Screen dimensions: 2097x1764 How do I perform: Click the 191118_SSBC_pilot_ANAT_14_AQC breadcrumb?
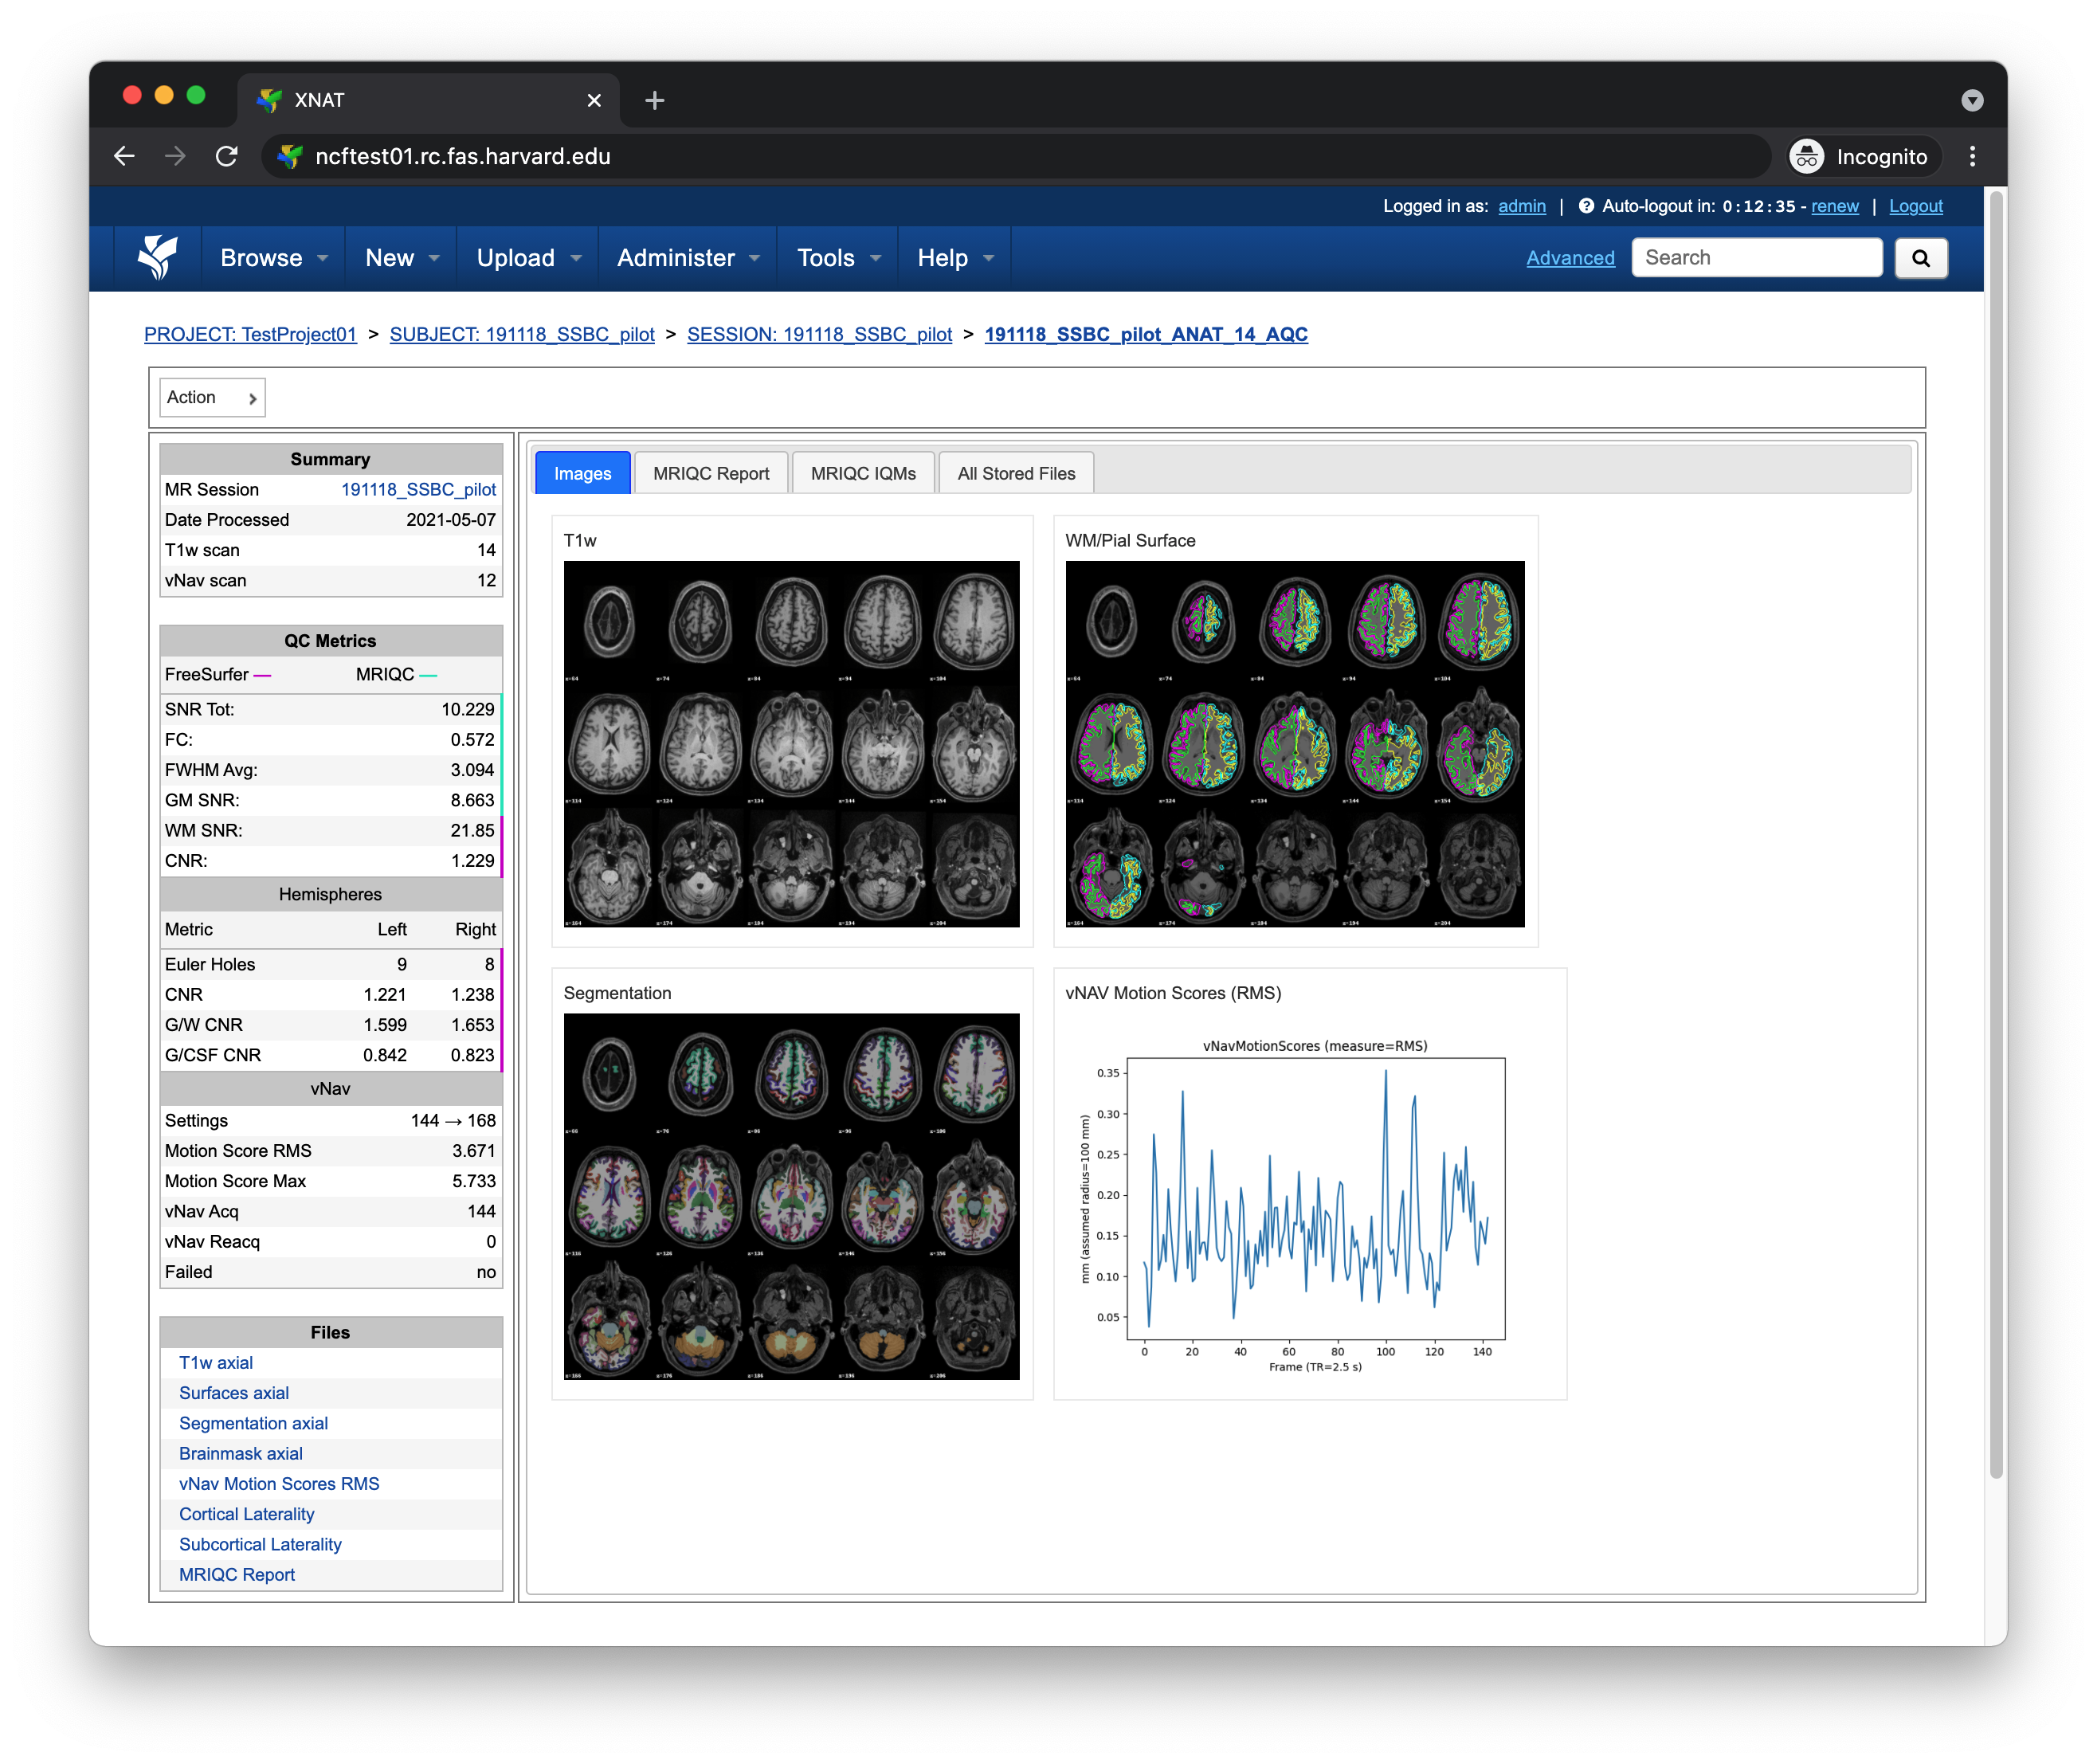[x=1146, y=334]
